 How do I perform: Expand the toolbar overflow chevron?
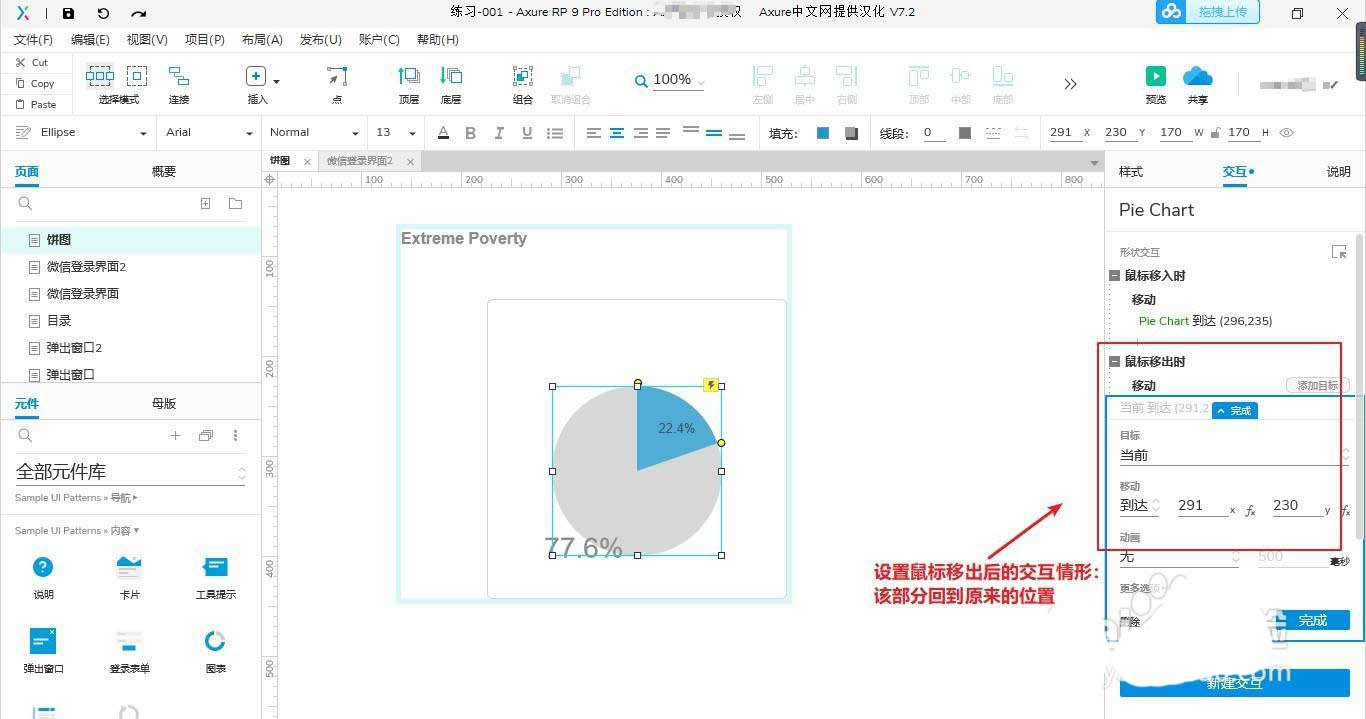(x=1070, y=84)
